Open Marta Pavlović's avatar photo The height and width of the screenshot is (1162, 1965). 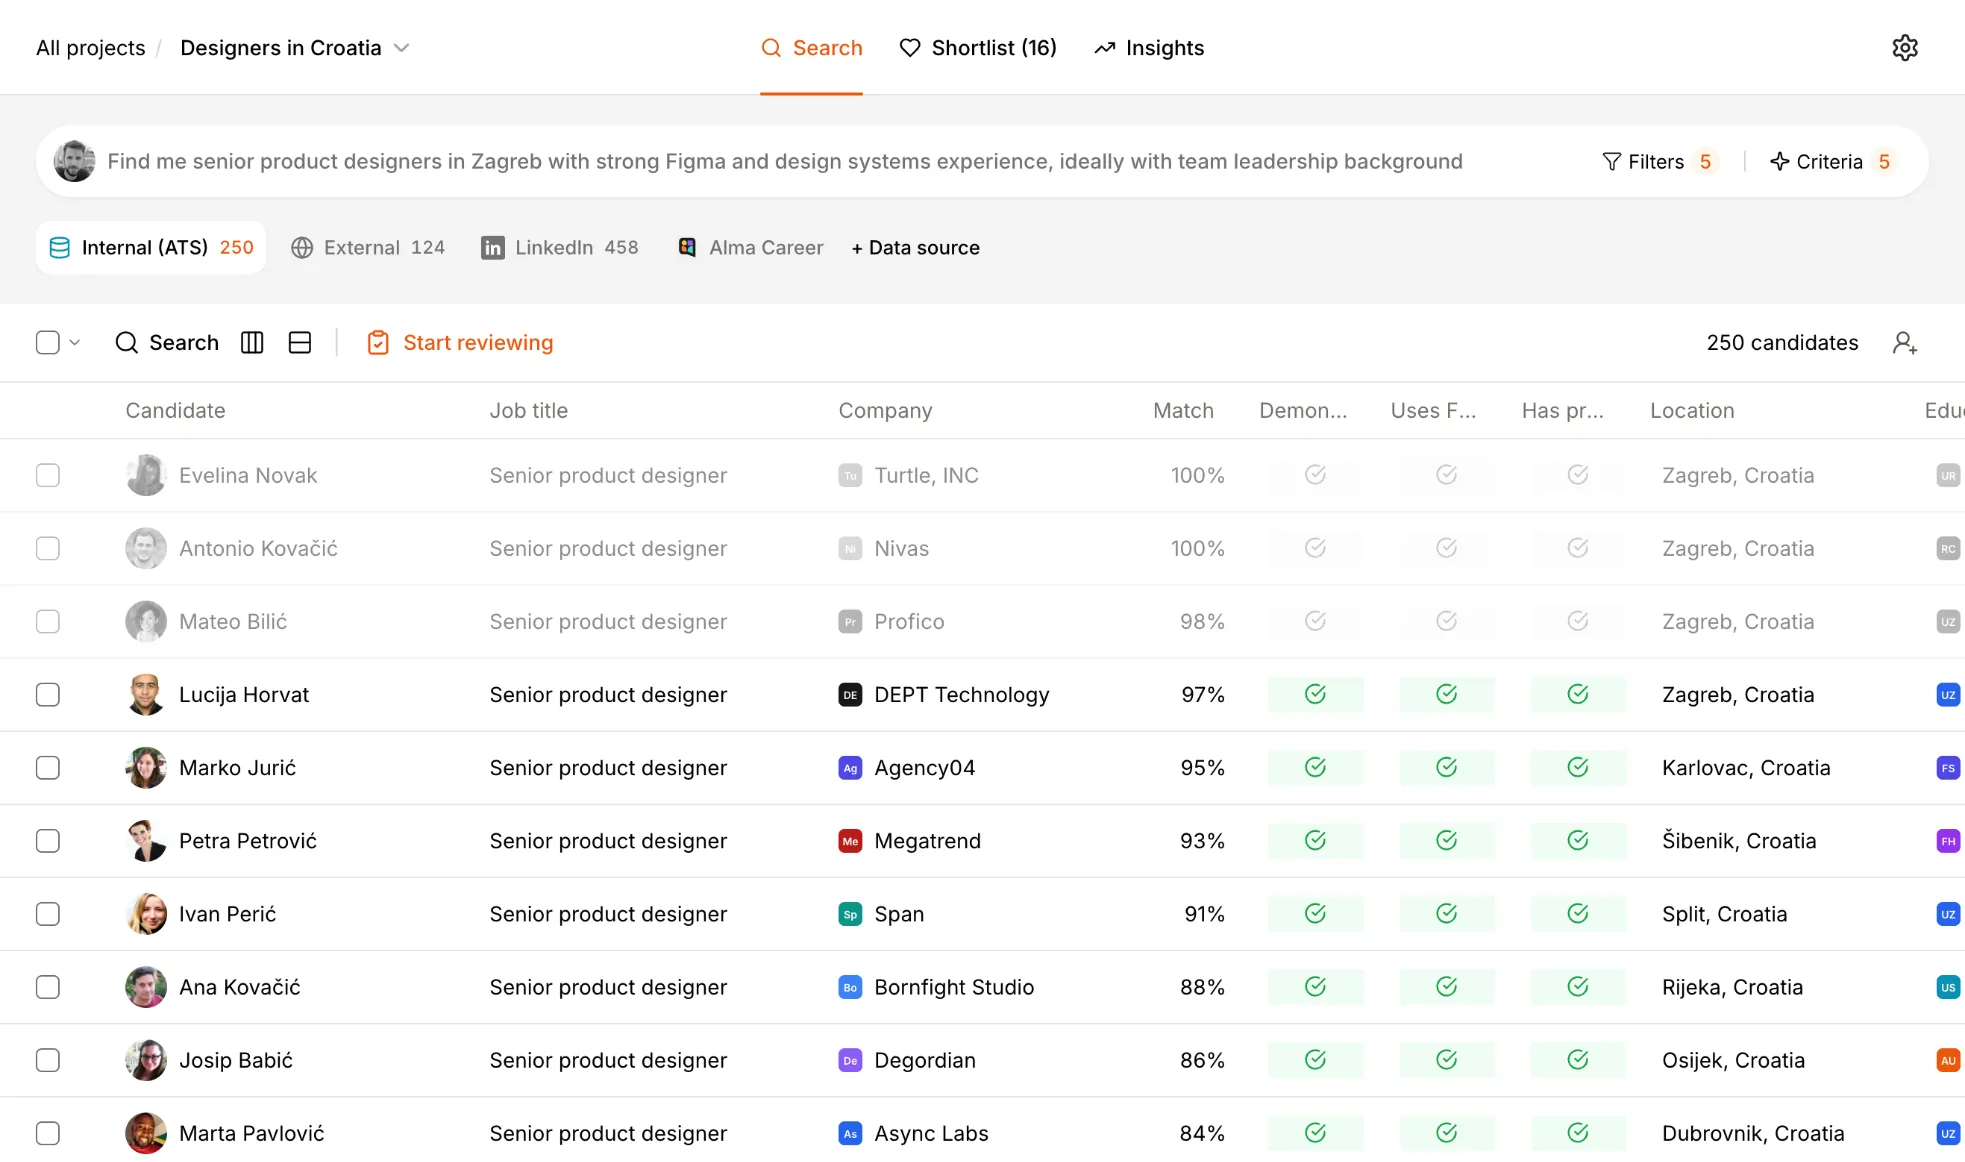[x=146, y=1133]
